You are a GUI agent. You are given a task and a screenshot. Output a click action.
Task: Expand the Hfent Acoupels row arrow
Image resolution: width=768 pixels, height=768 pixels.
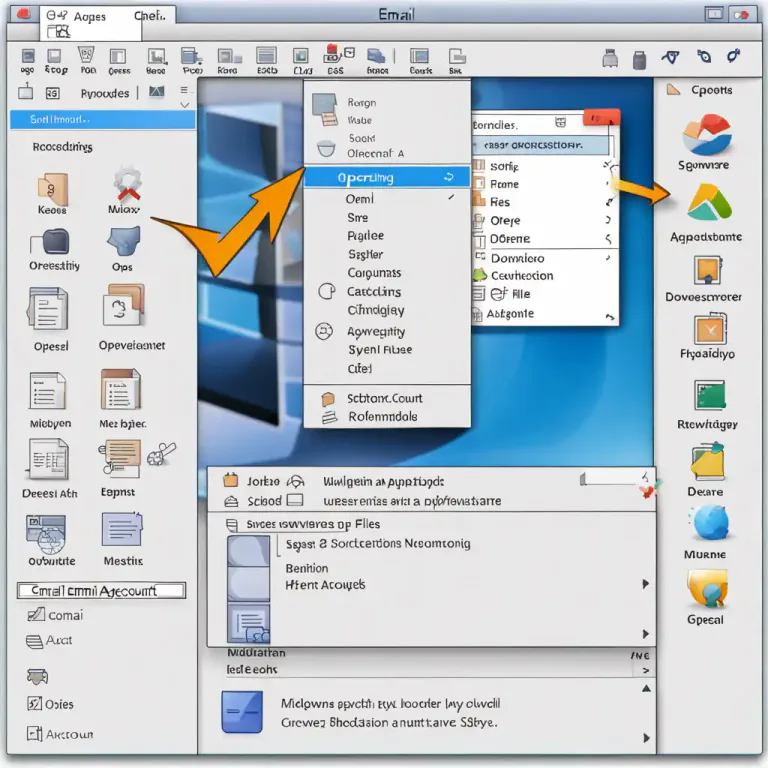(646, 584)
